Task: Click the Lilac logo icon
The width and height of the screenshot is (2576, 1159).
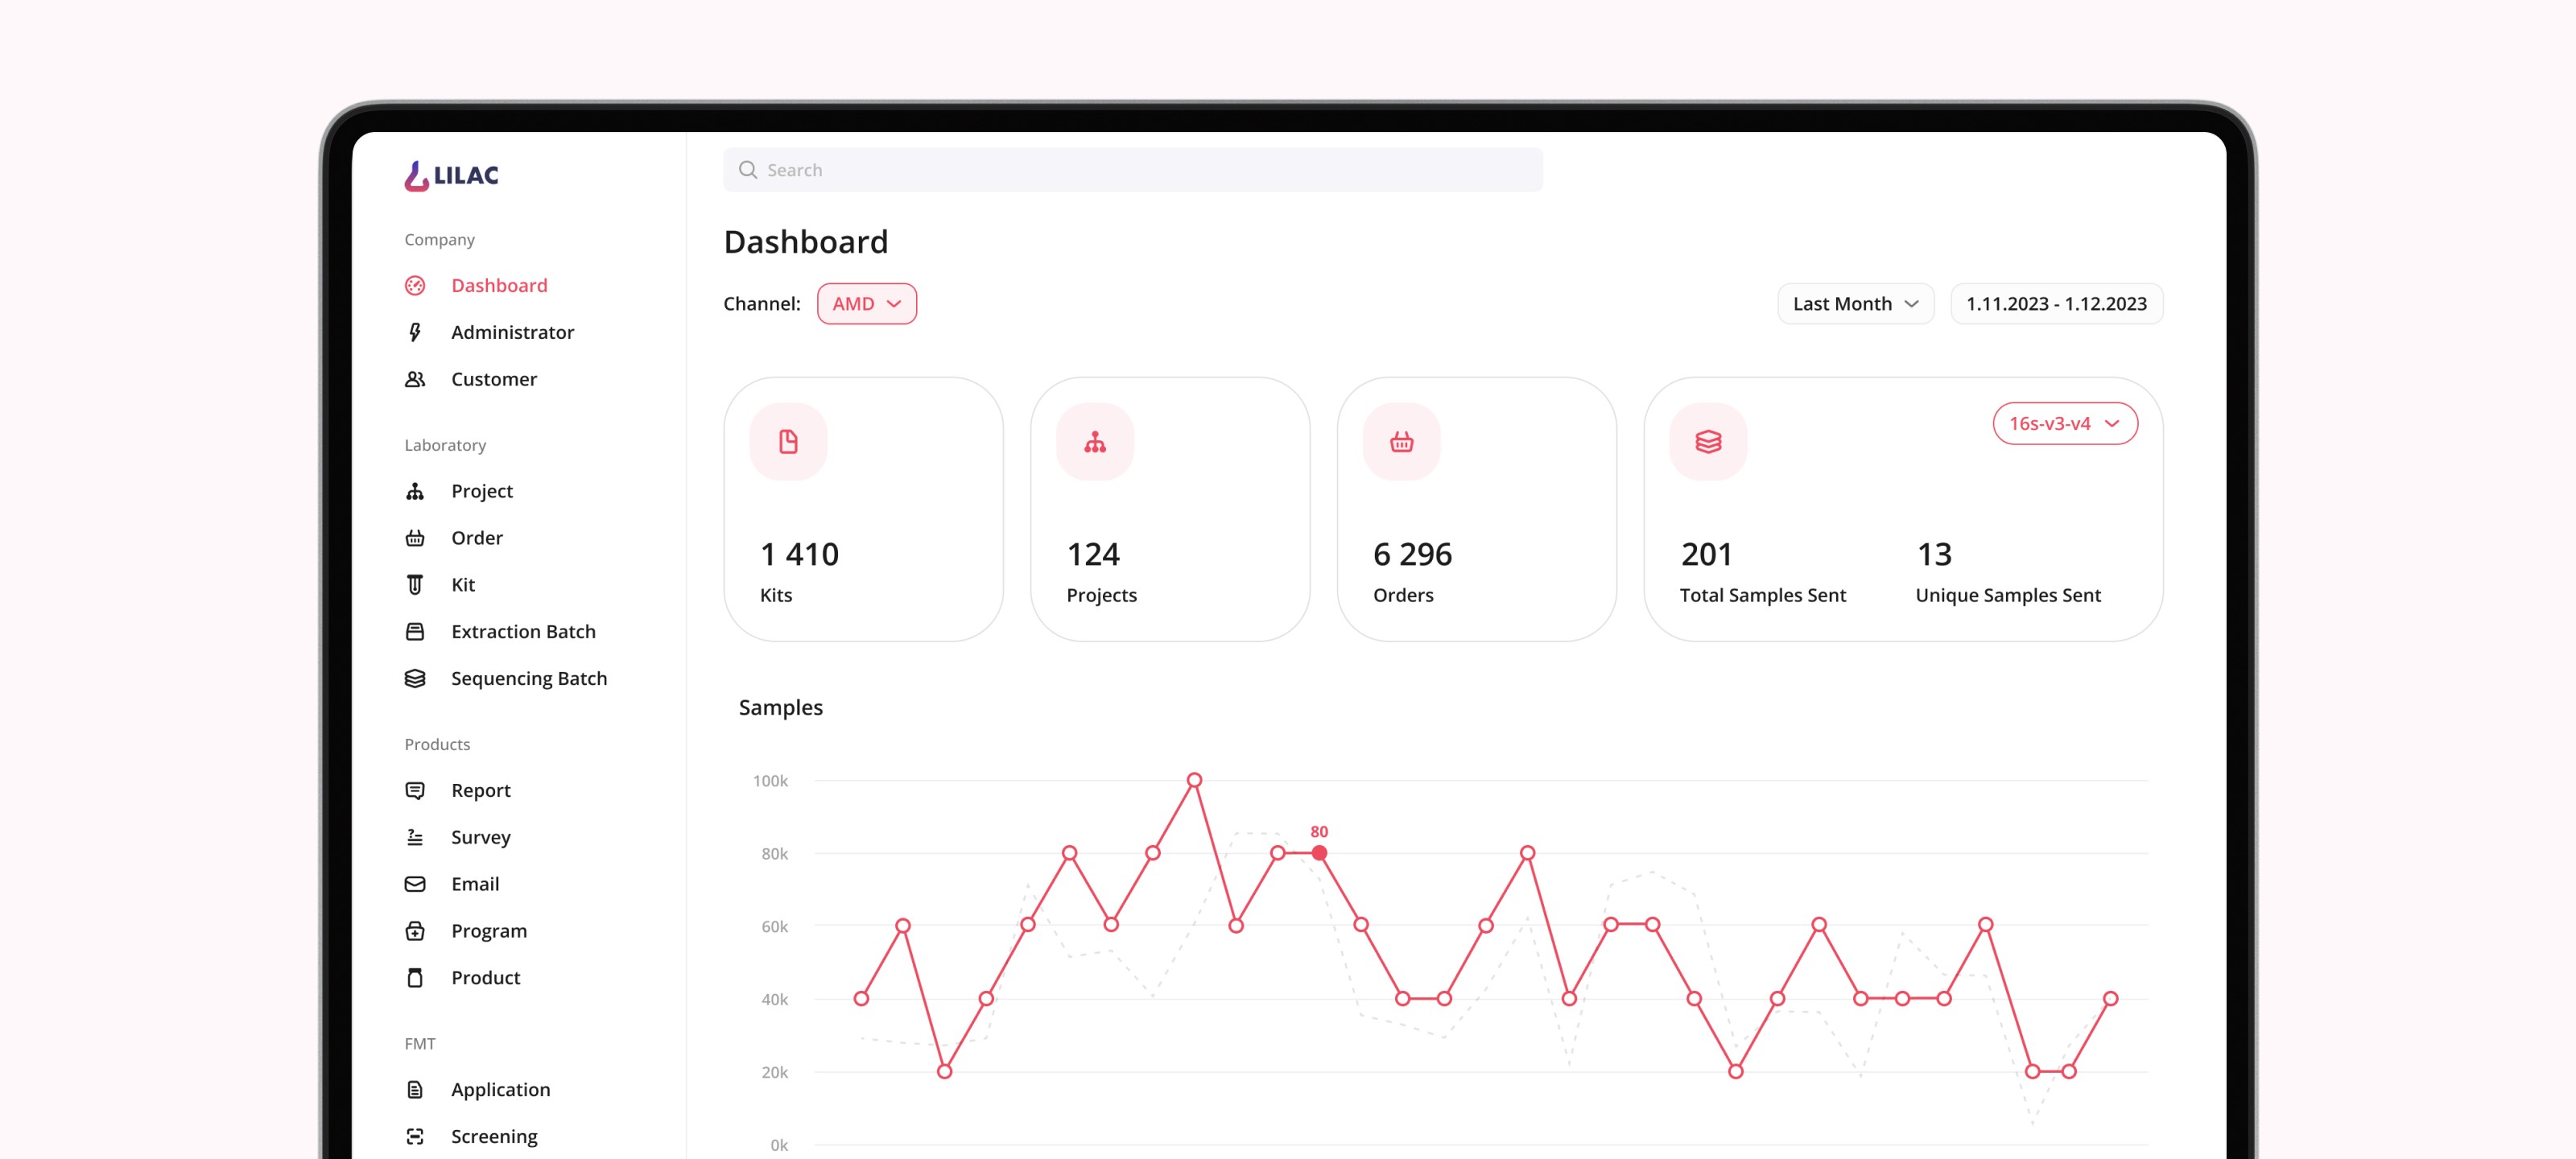Action: click(x=416, y=176)
